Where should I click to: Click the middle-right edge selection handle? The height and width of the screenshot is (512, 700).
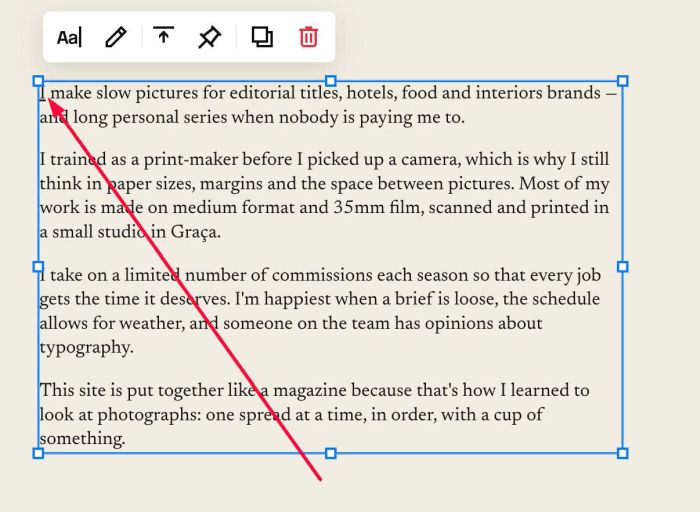point(623,267)
